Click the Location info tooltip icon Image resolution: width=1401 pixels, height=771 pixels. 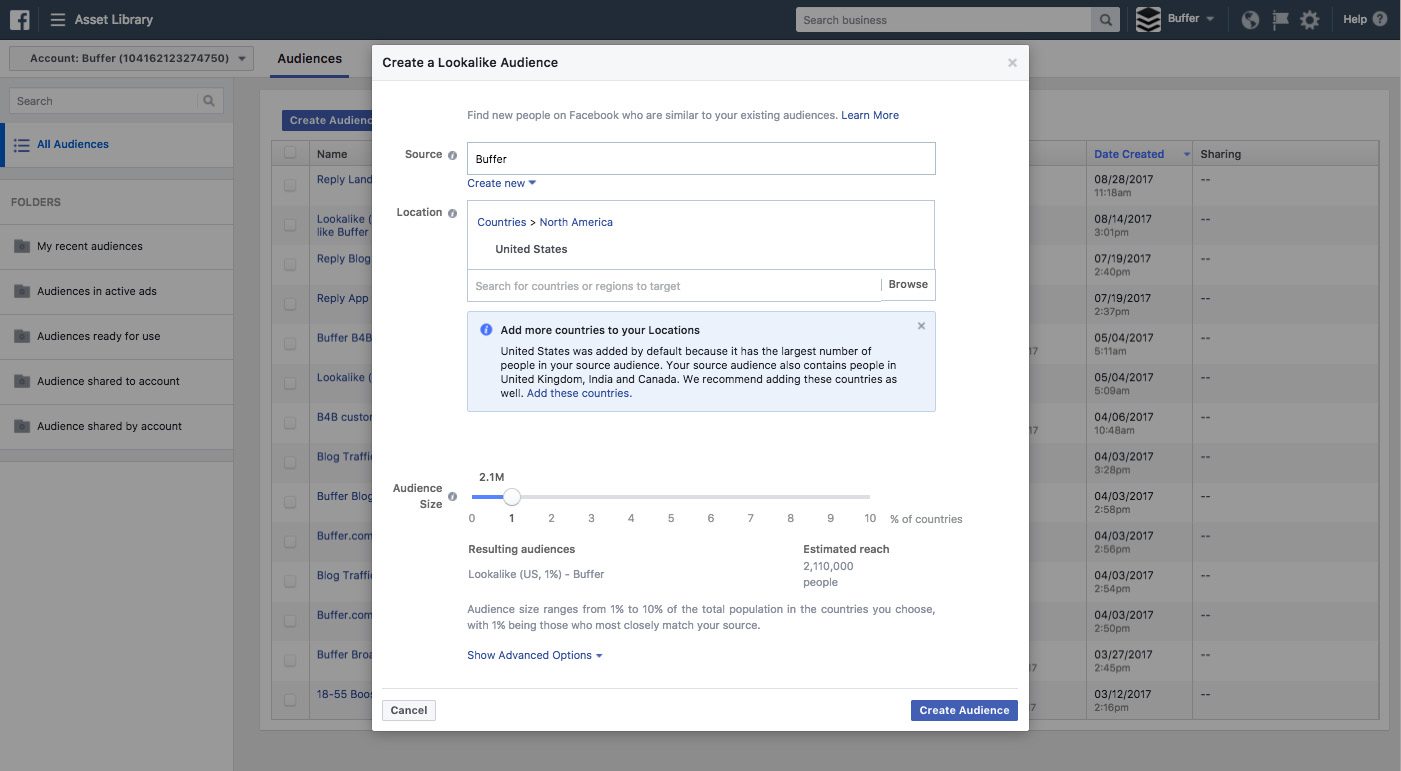click(x=452, y=213)
